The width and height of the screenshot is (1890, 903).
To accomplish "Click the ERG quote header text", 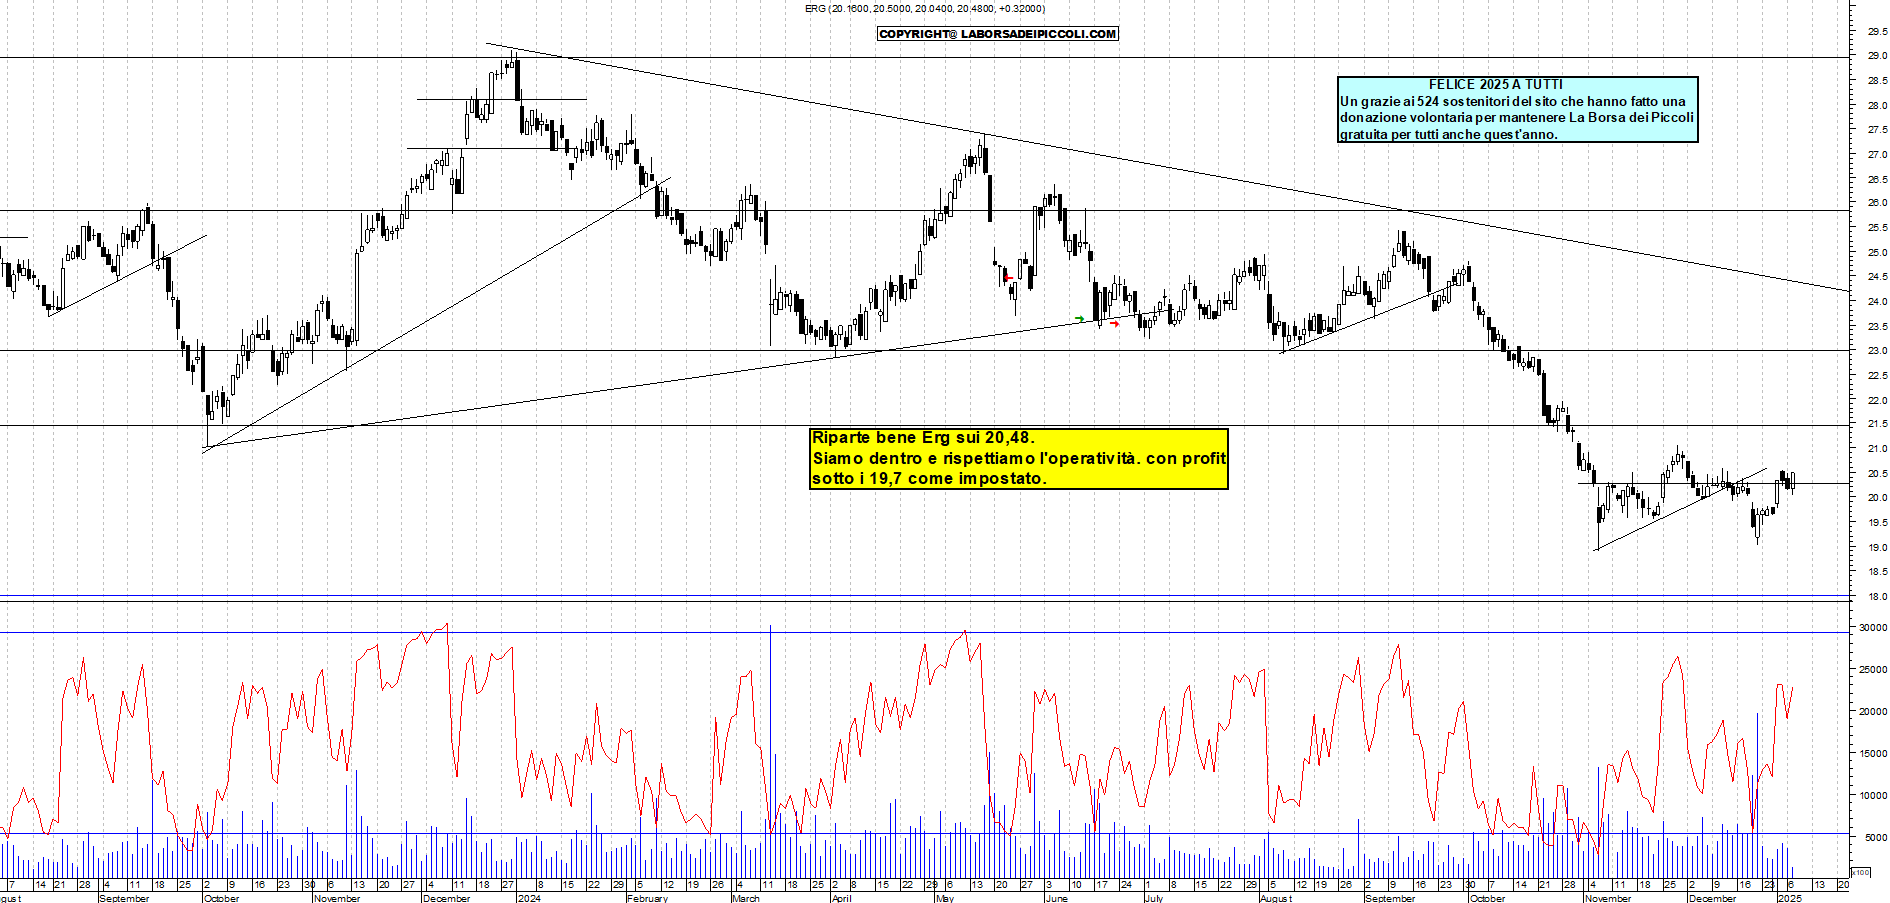I will 925,9.
